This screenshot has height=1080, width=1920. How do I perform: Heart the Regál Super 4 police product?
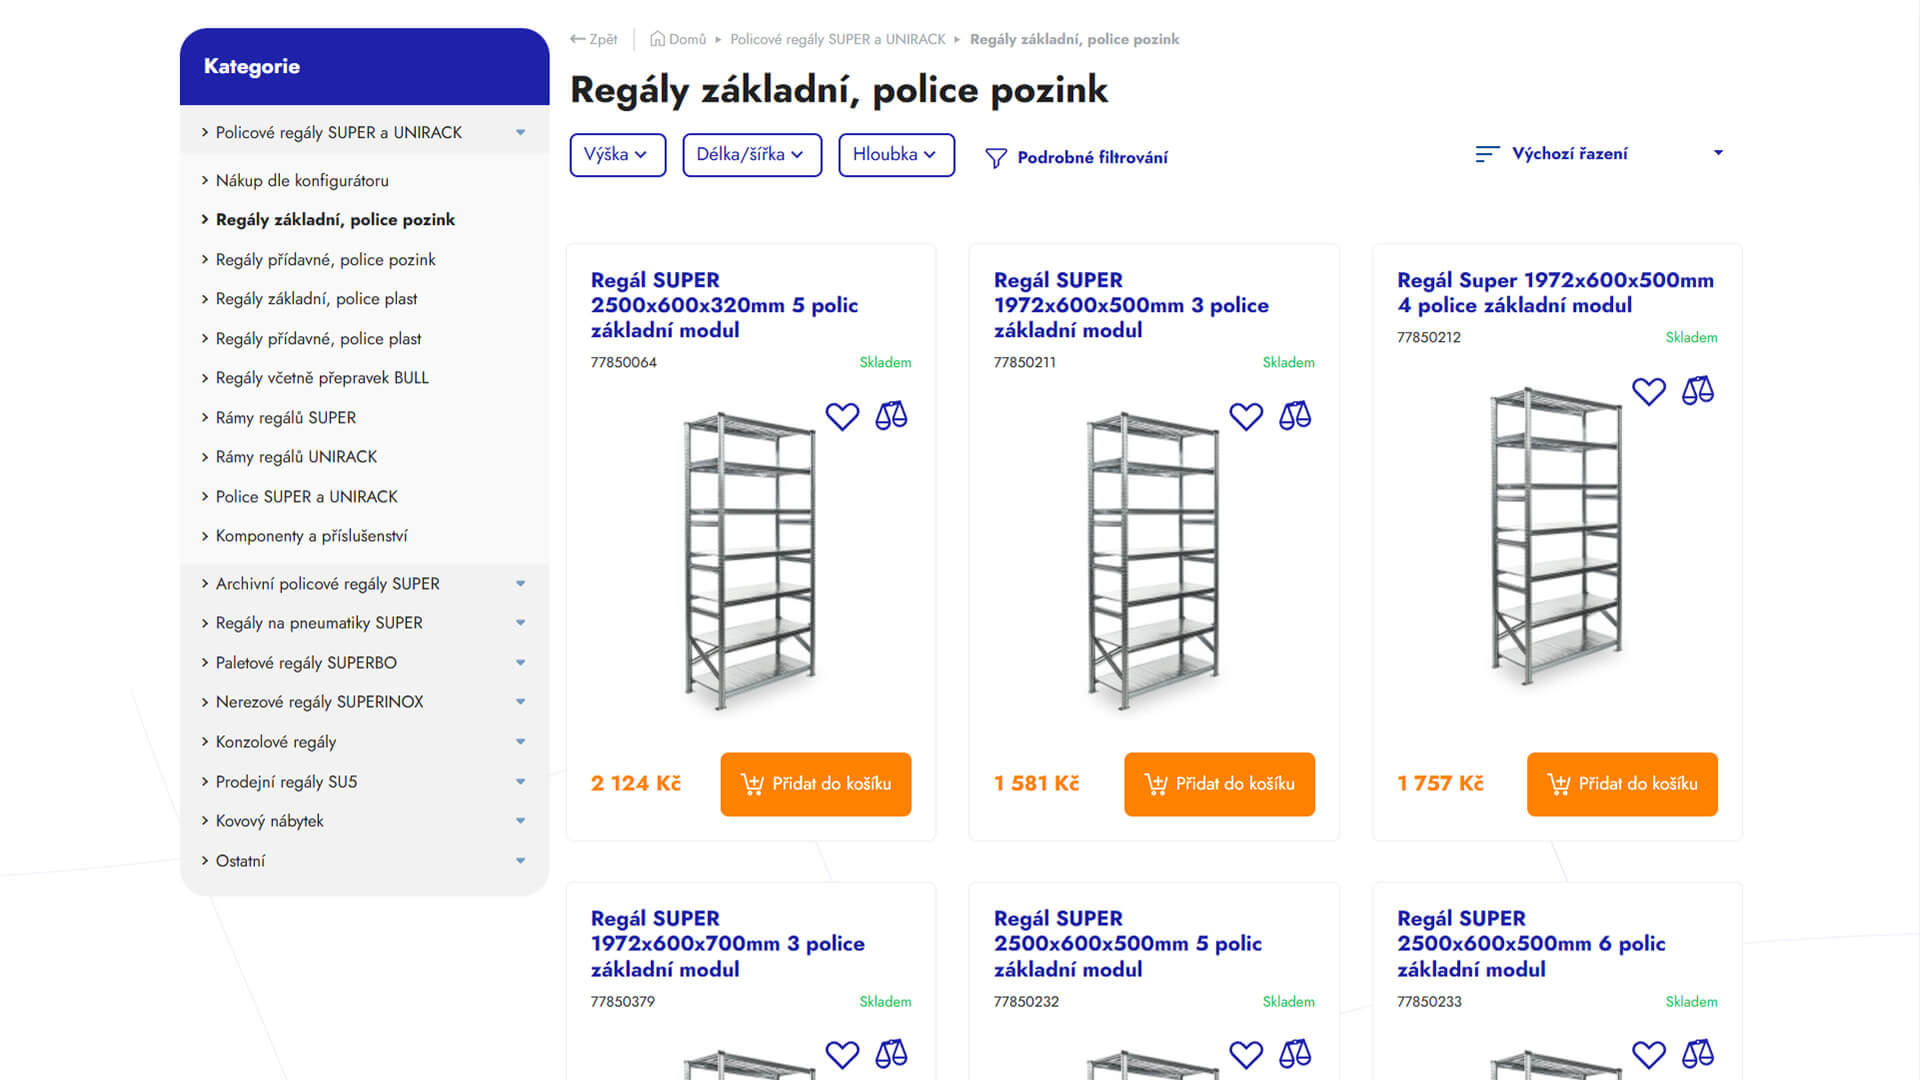point(1649,391)
